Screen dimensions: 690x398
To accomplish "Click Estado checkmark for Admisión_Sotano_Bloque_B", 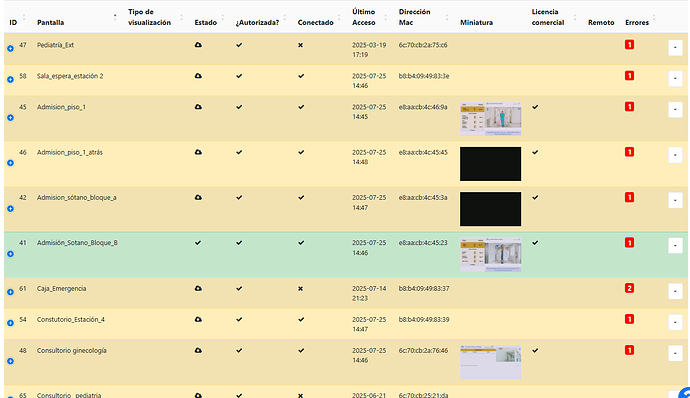I will point(198,243).
